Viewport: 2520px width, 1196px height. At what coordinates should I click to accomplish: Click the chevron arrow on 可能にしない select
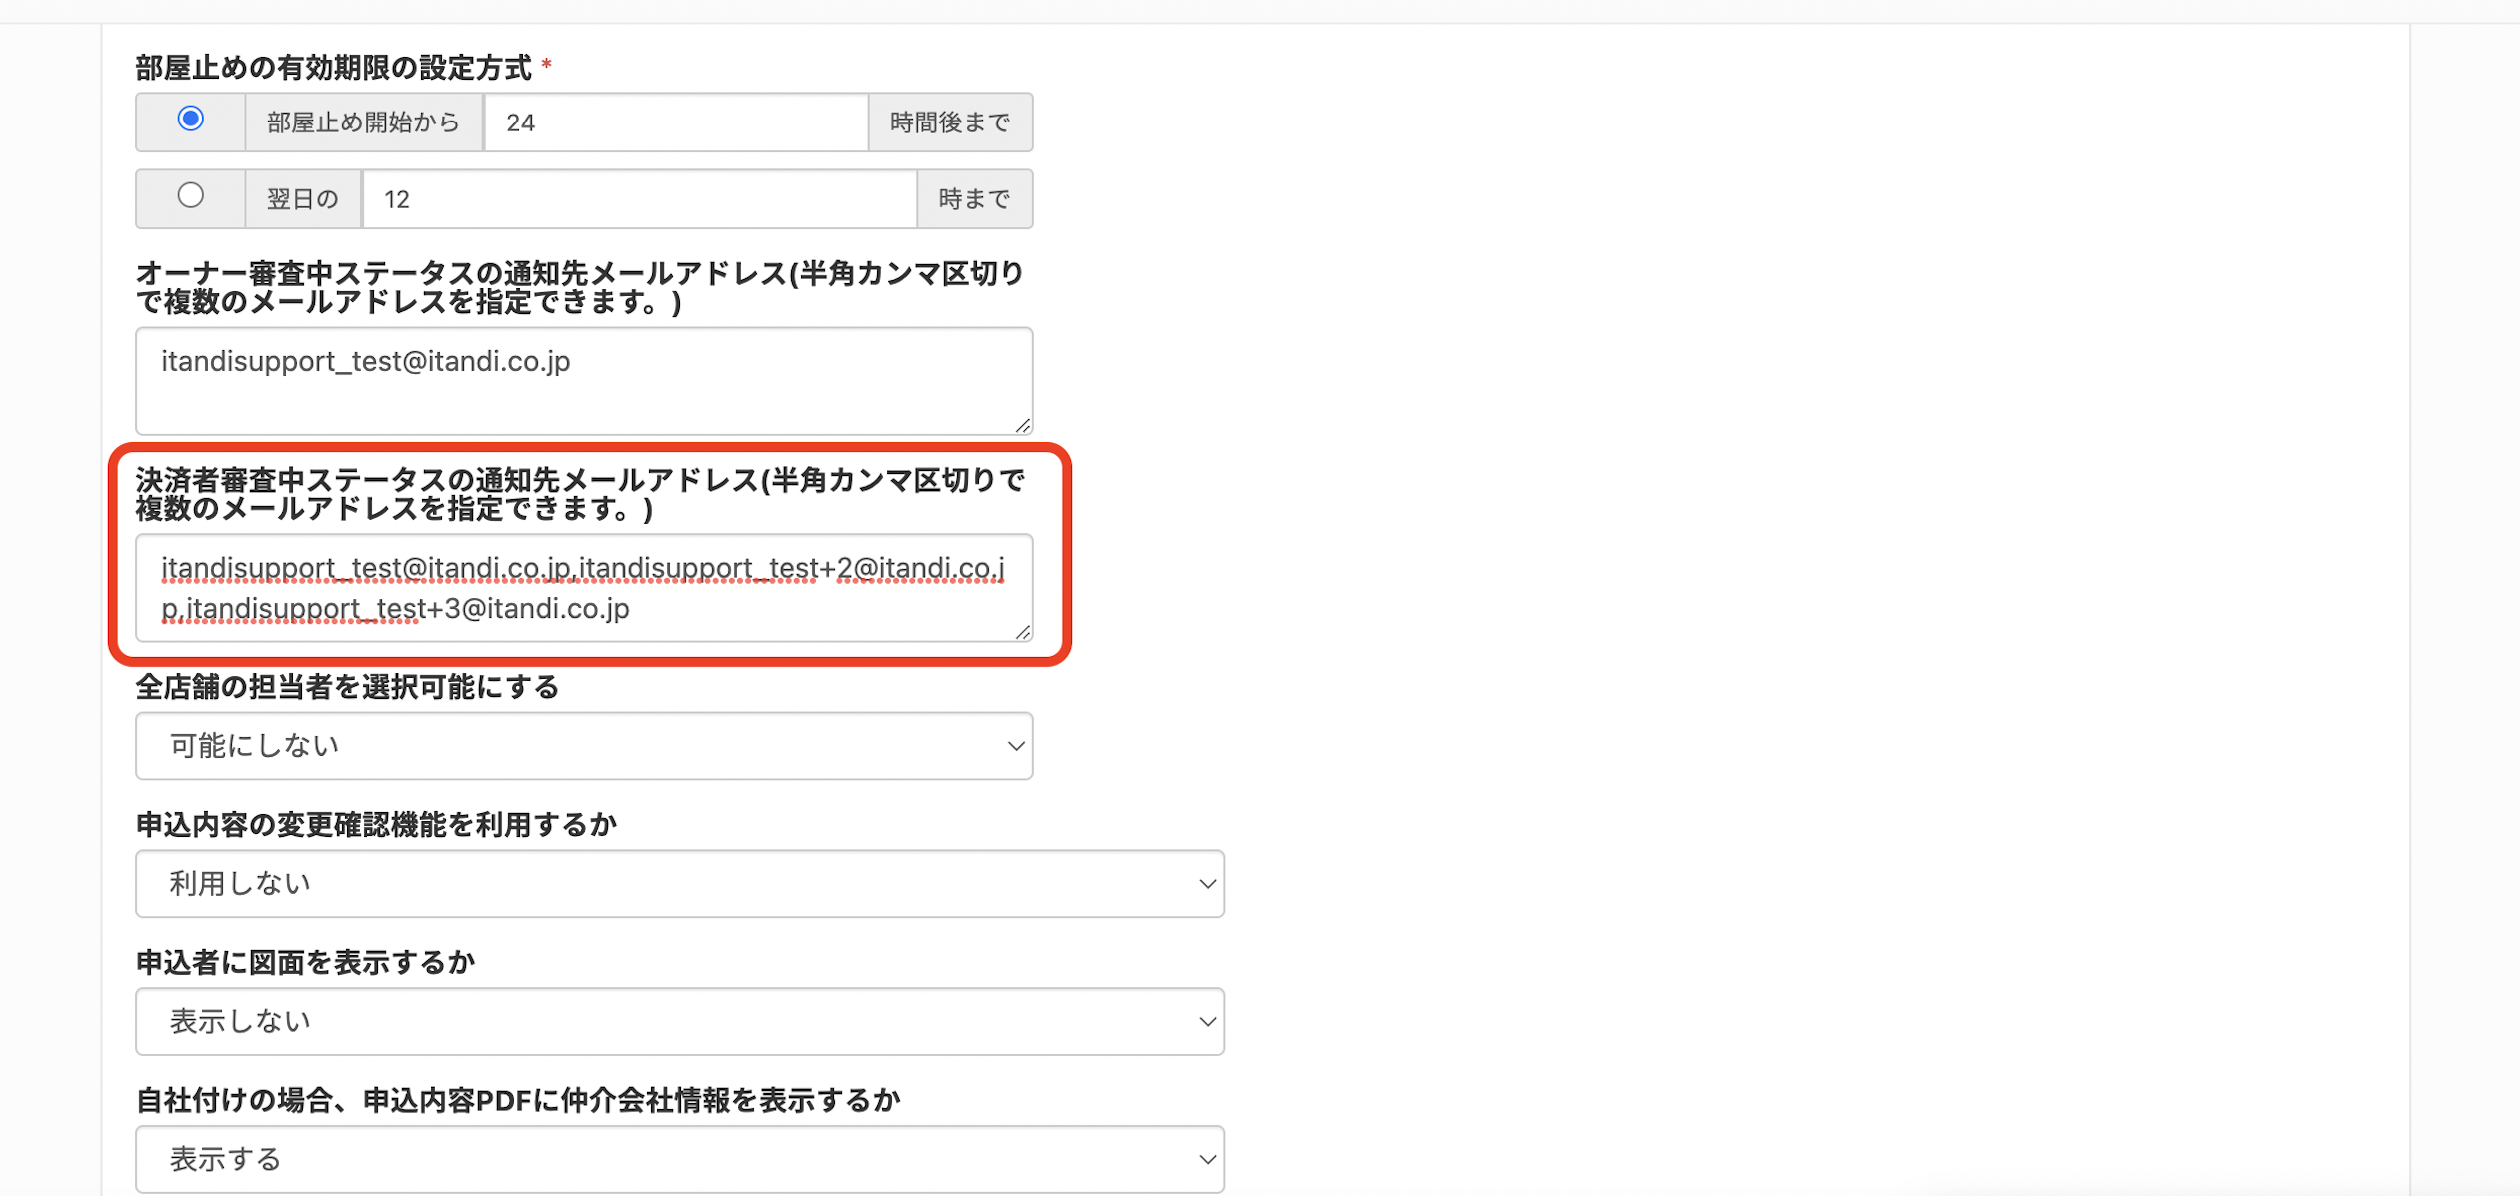click(1016, 746)
